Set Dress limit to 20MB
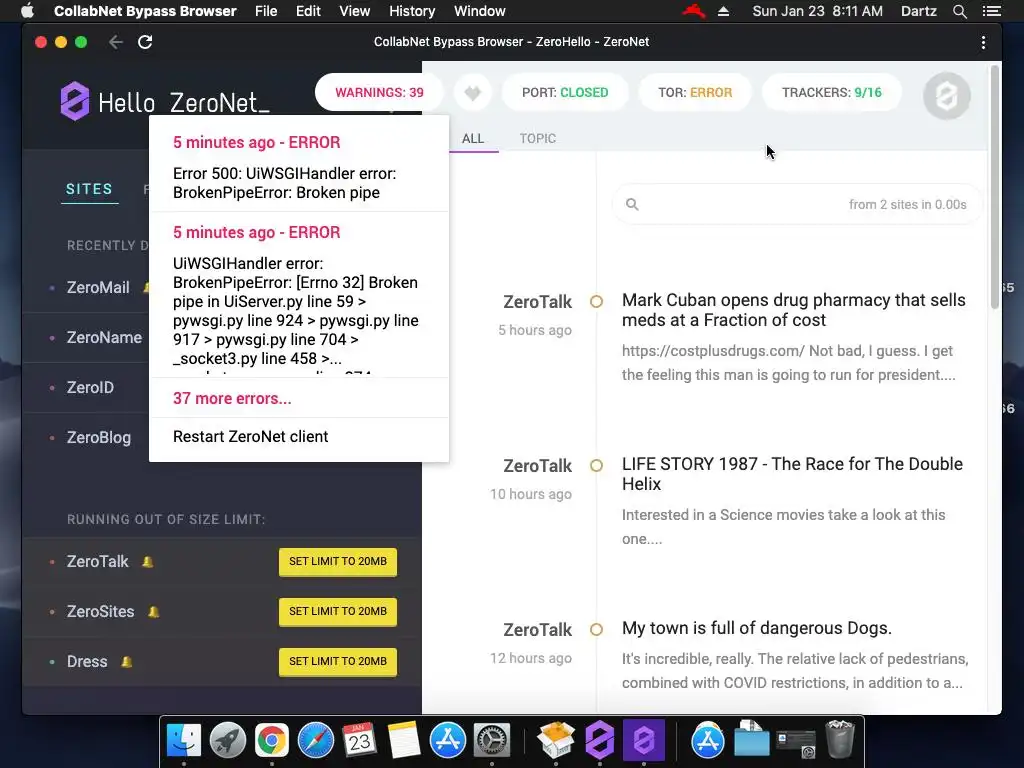 point(338,662)
